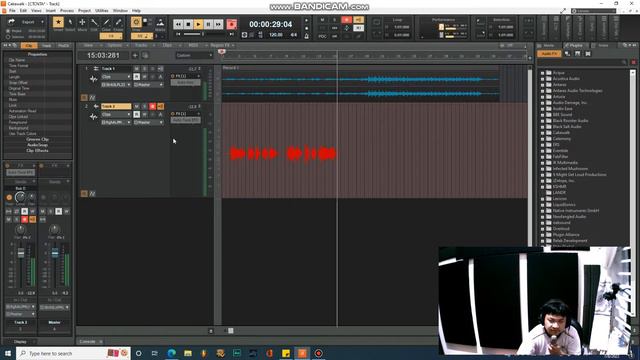Screen dimensions: 640x360
Task: Open Track 1 Clips edit filter dropdown
Action: tap(116, 77)
